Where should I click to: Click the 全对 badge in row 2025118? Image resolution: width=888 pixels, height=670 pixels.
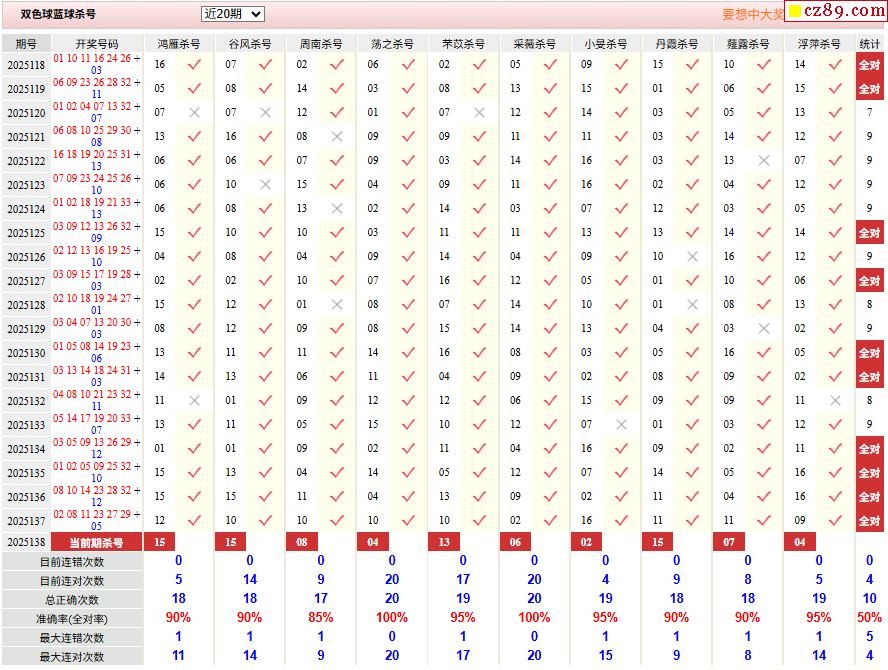tap(869, 65)
